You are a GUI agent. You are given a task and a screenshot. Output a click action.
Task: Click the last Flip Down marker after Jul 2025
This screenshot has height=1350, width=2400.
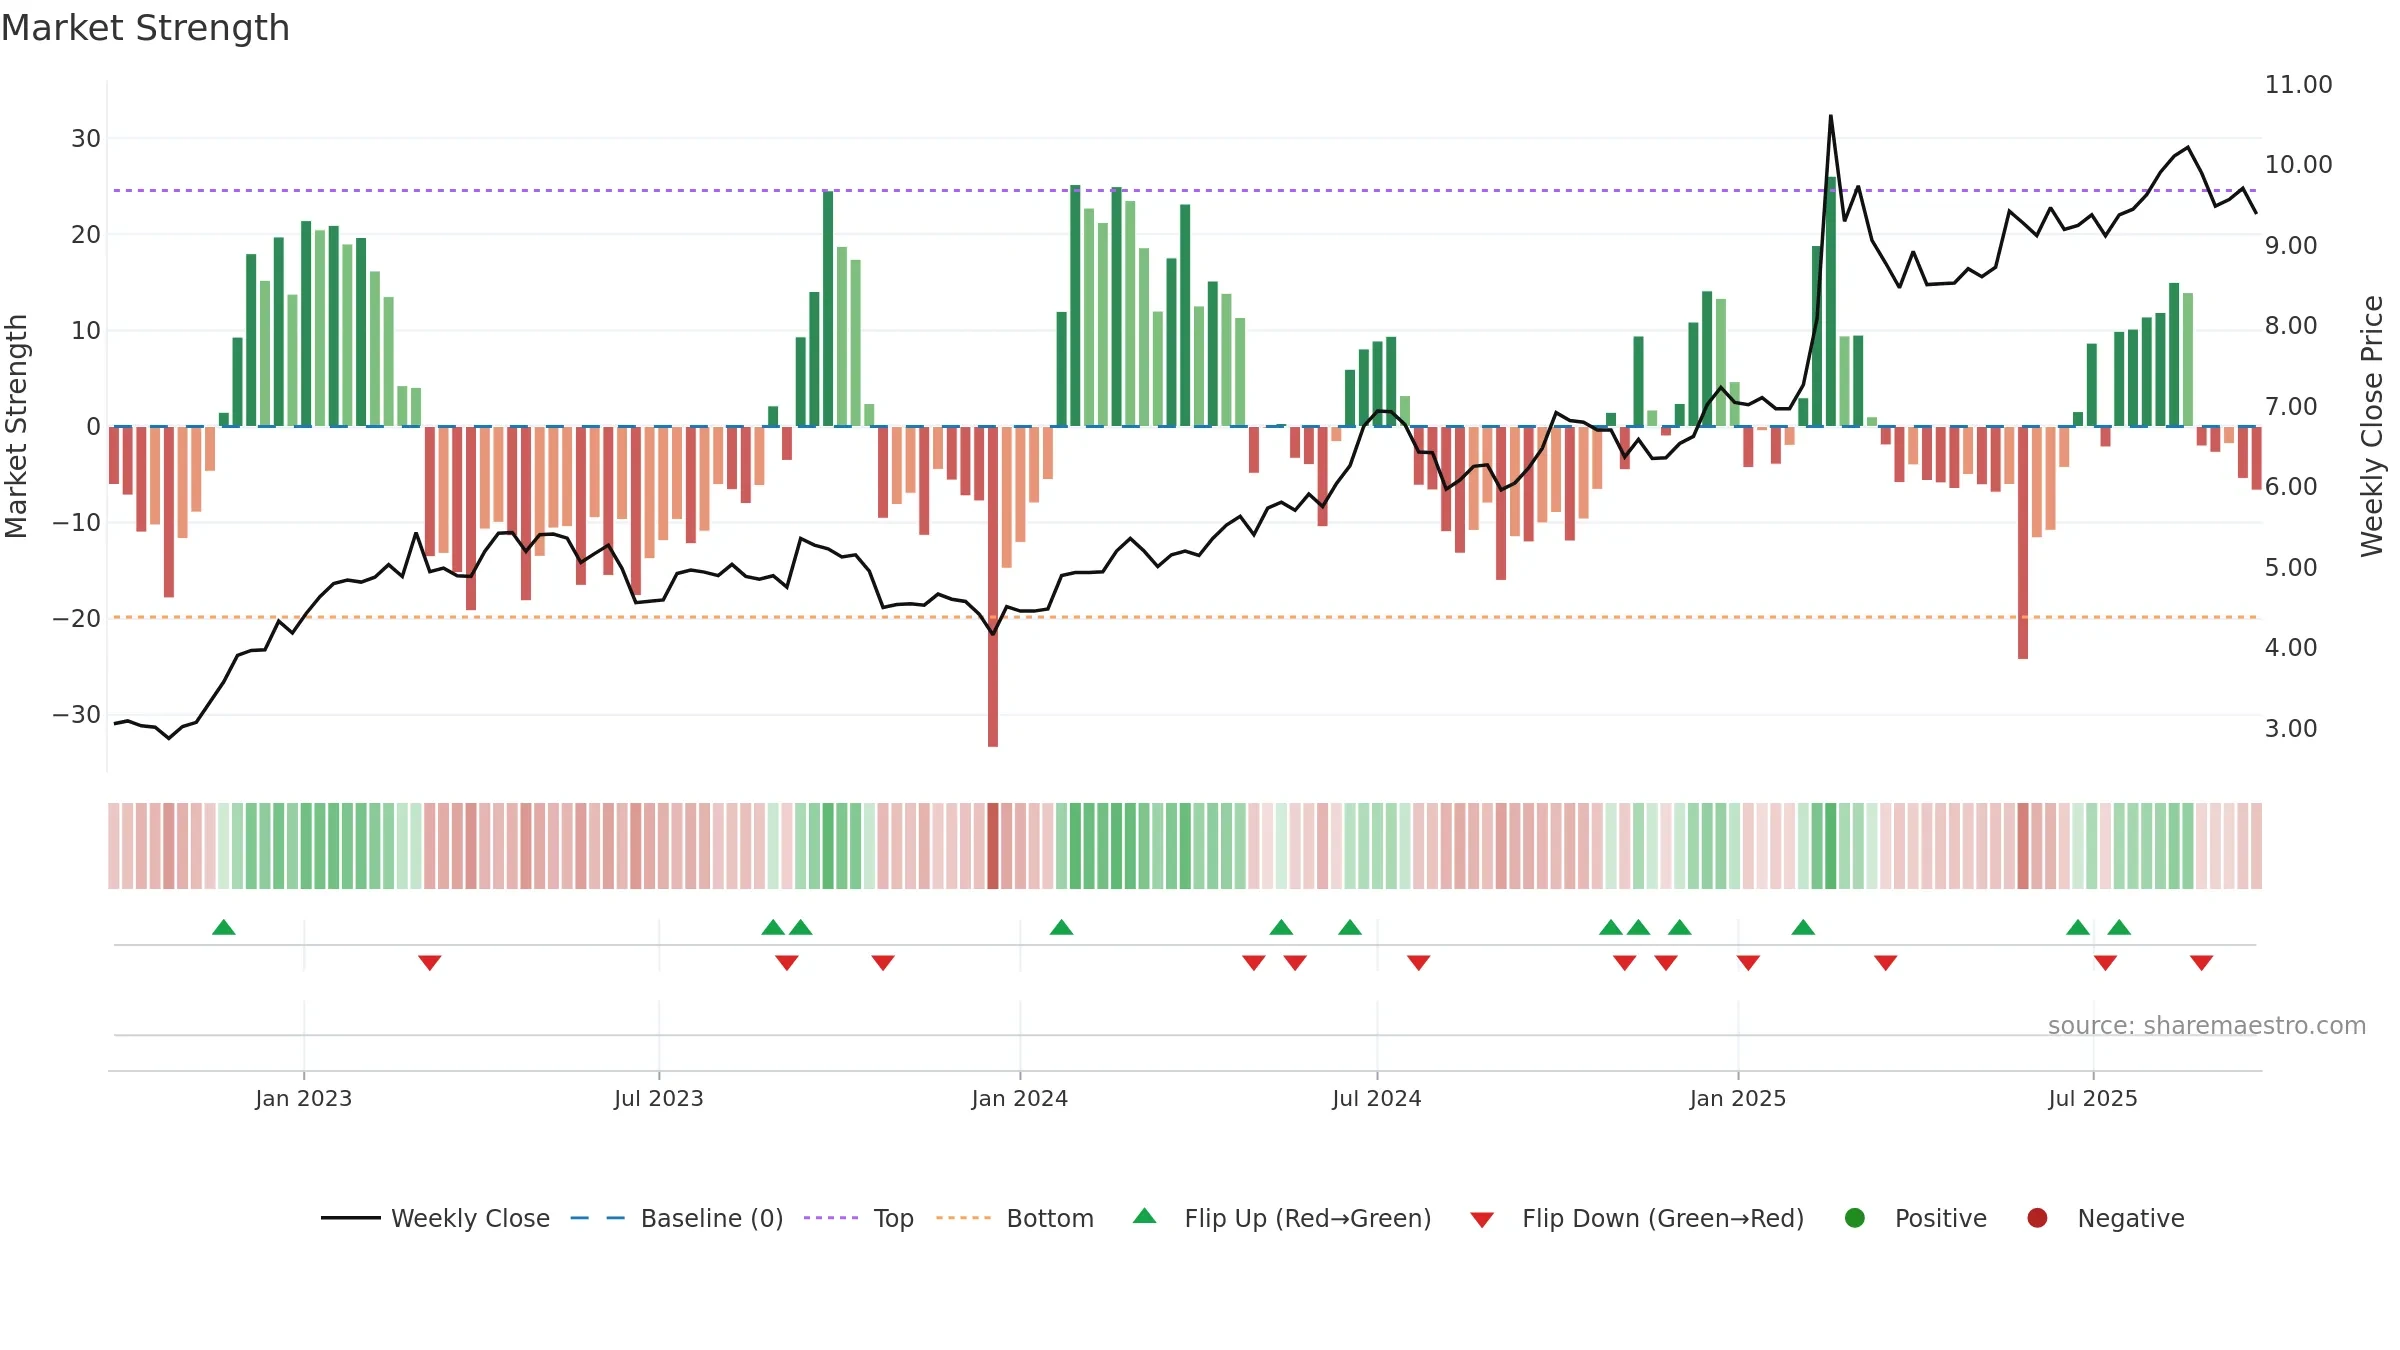point(2202,962)
